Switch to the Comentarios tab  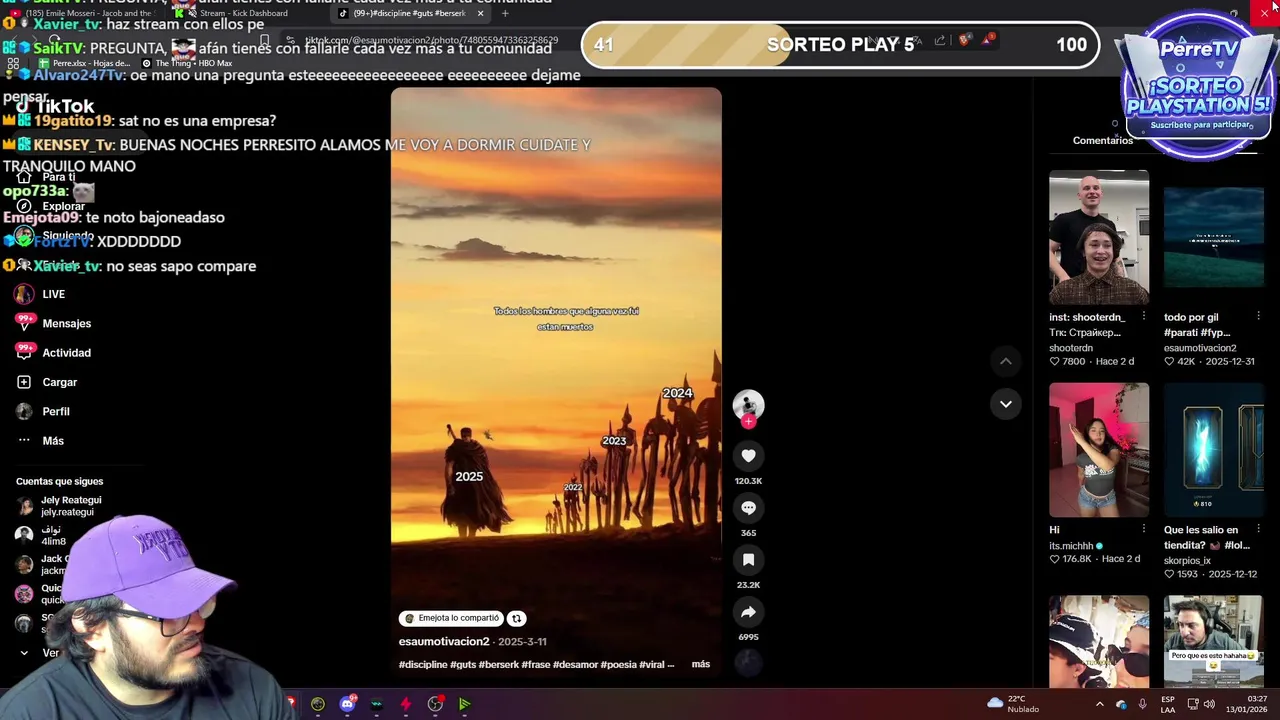[x=1103, y=140]
